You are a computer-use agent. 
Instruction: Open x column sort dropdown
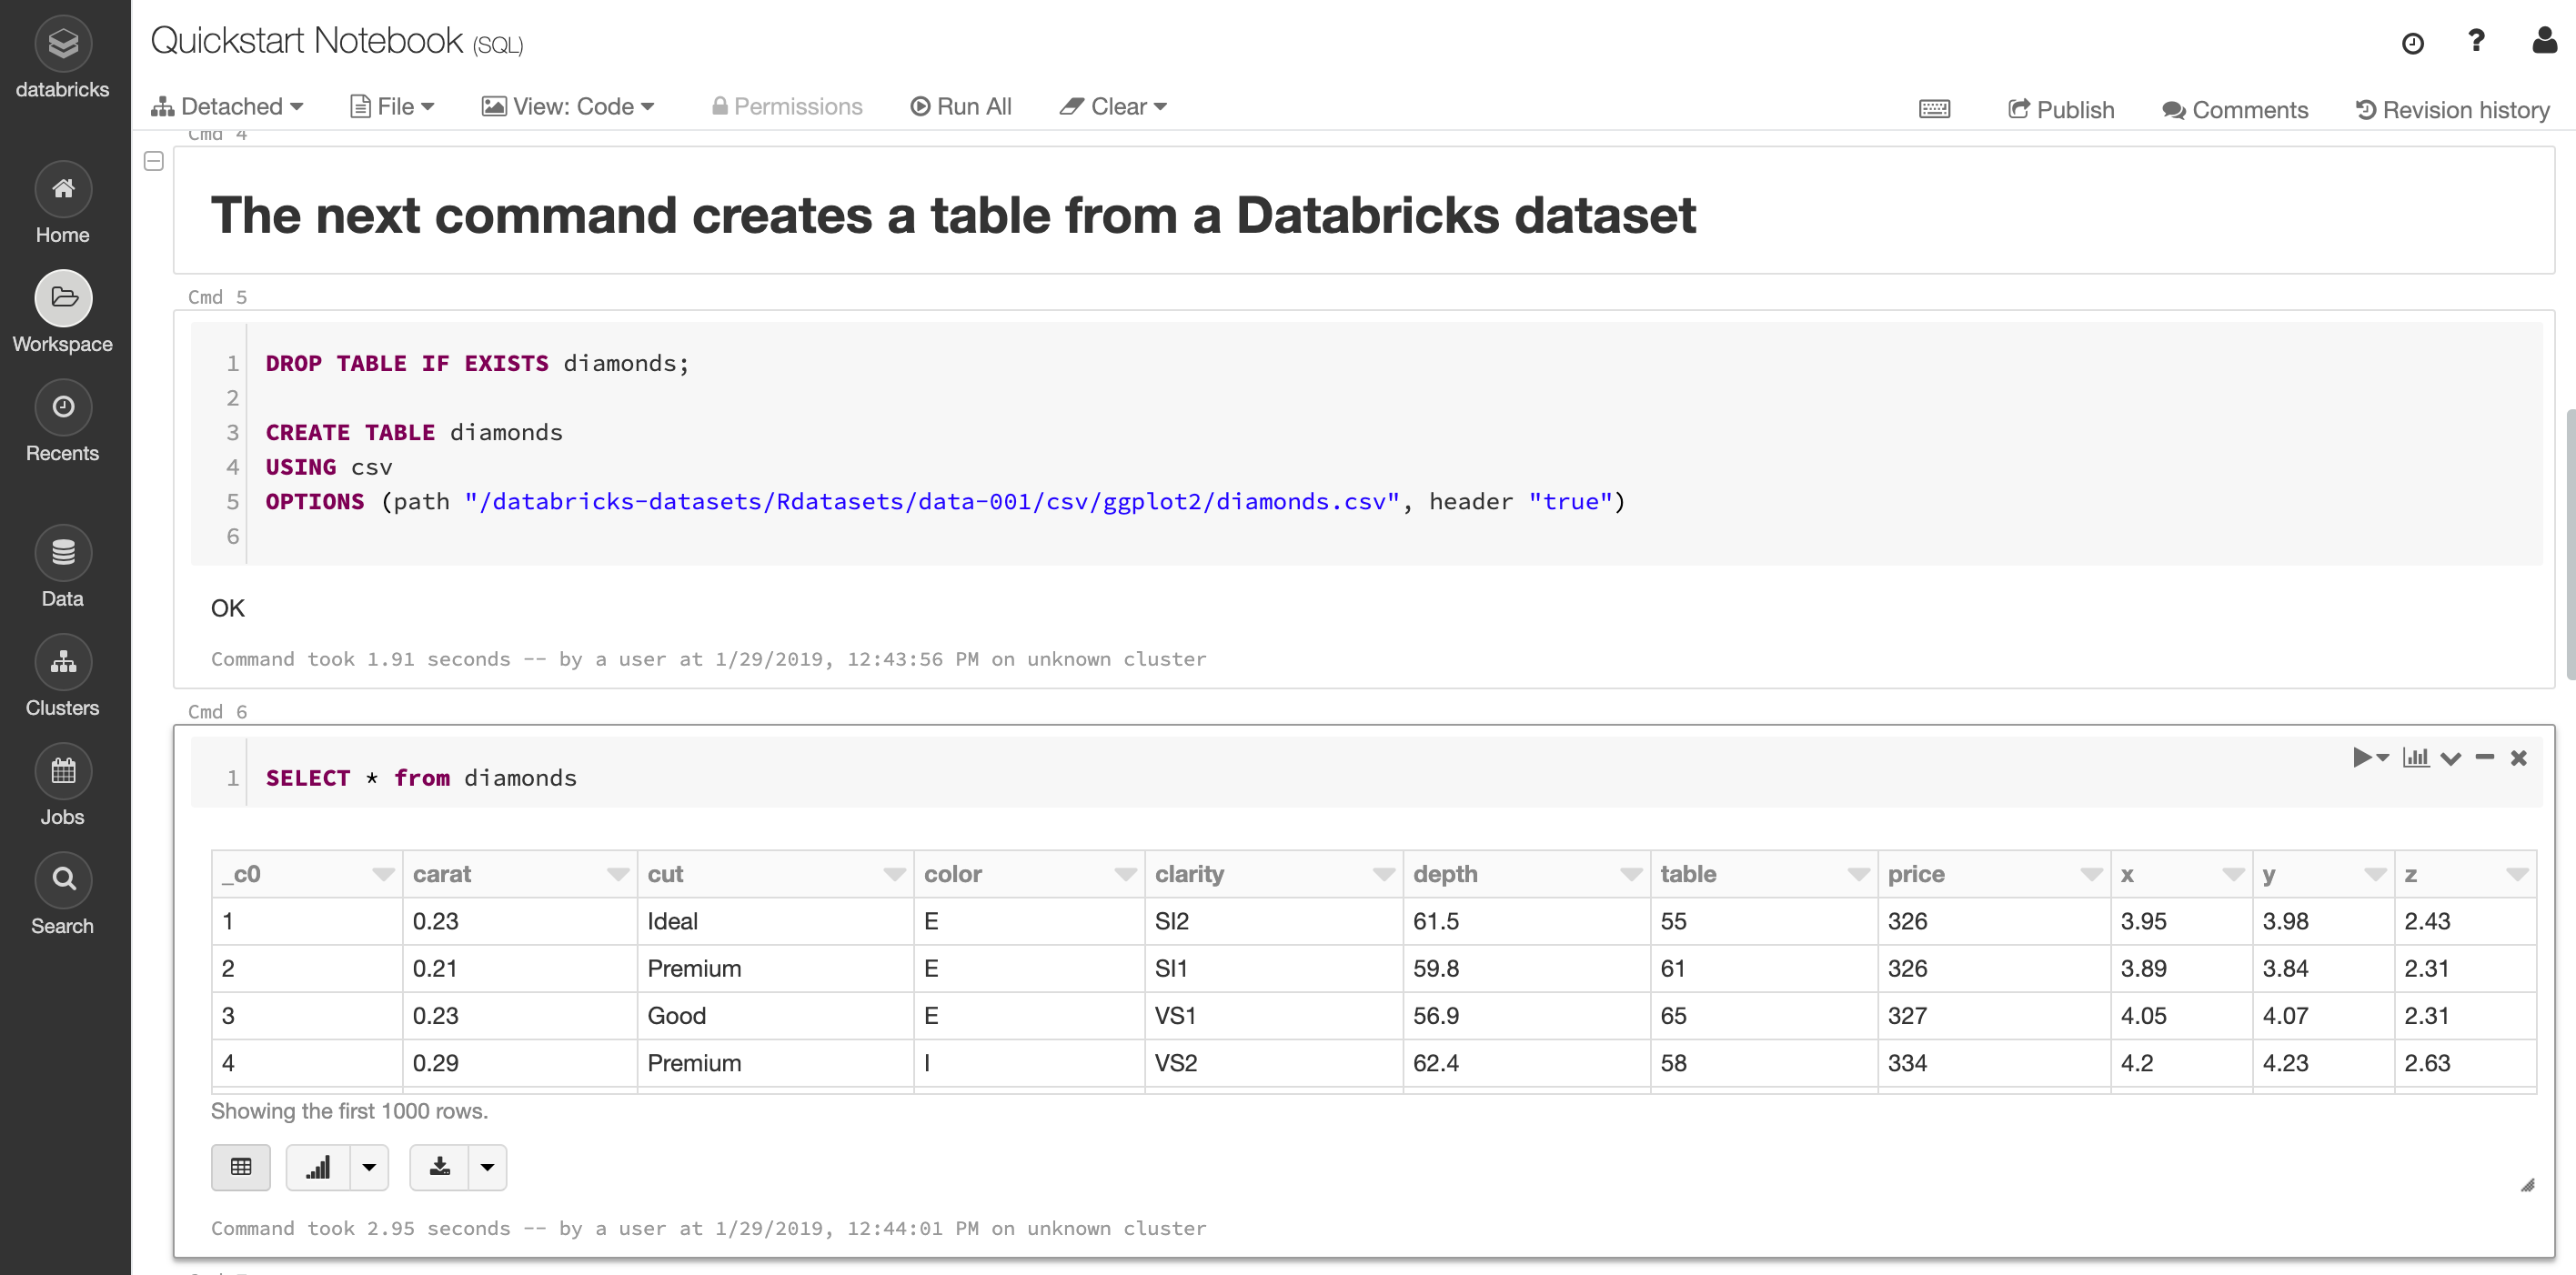(2233, 875)
